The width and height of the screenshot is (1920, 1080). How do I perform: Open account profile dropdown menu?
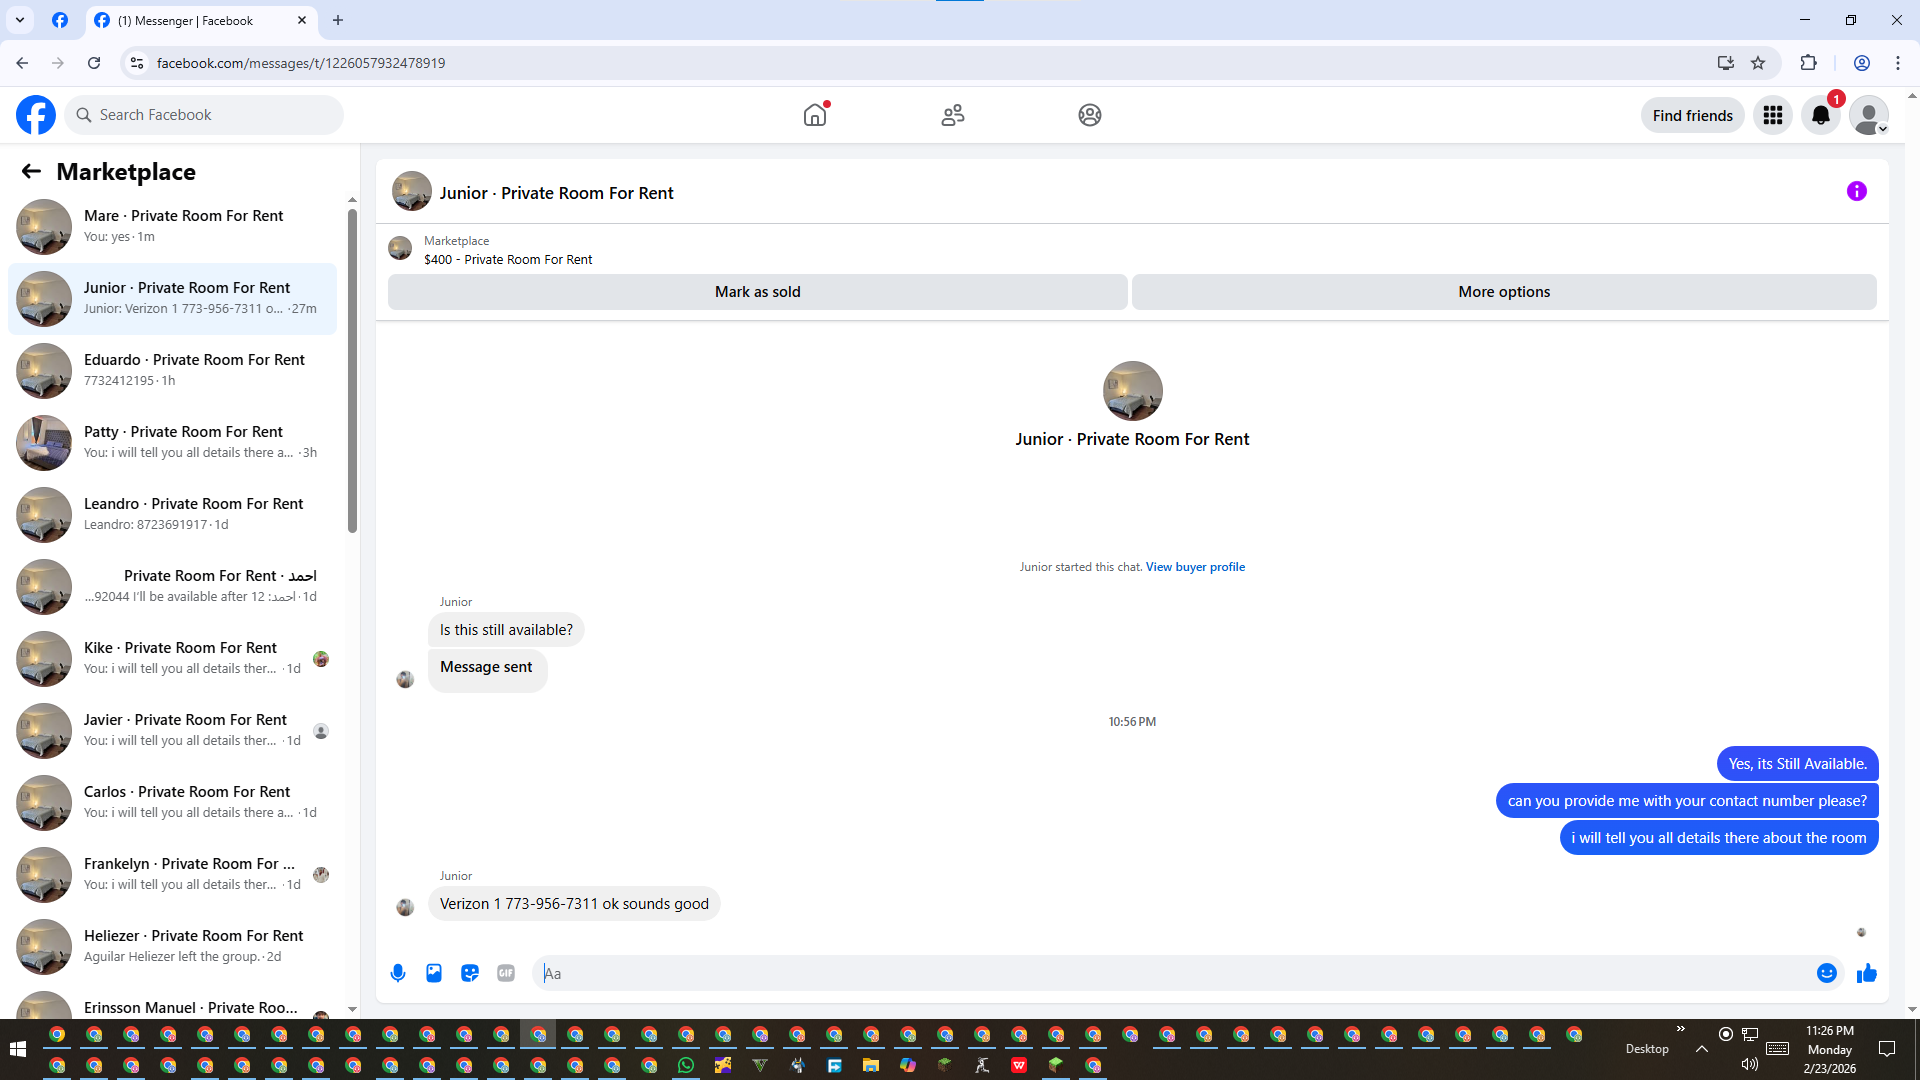coord(1868,115)
